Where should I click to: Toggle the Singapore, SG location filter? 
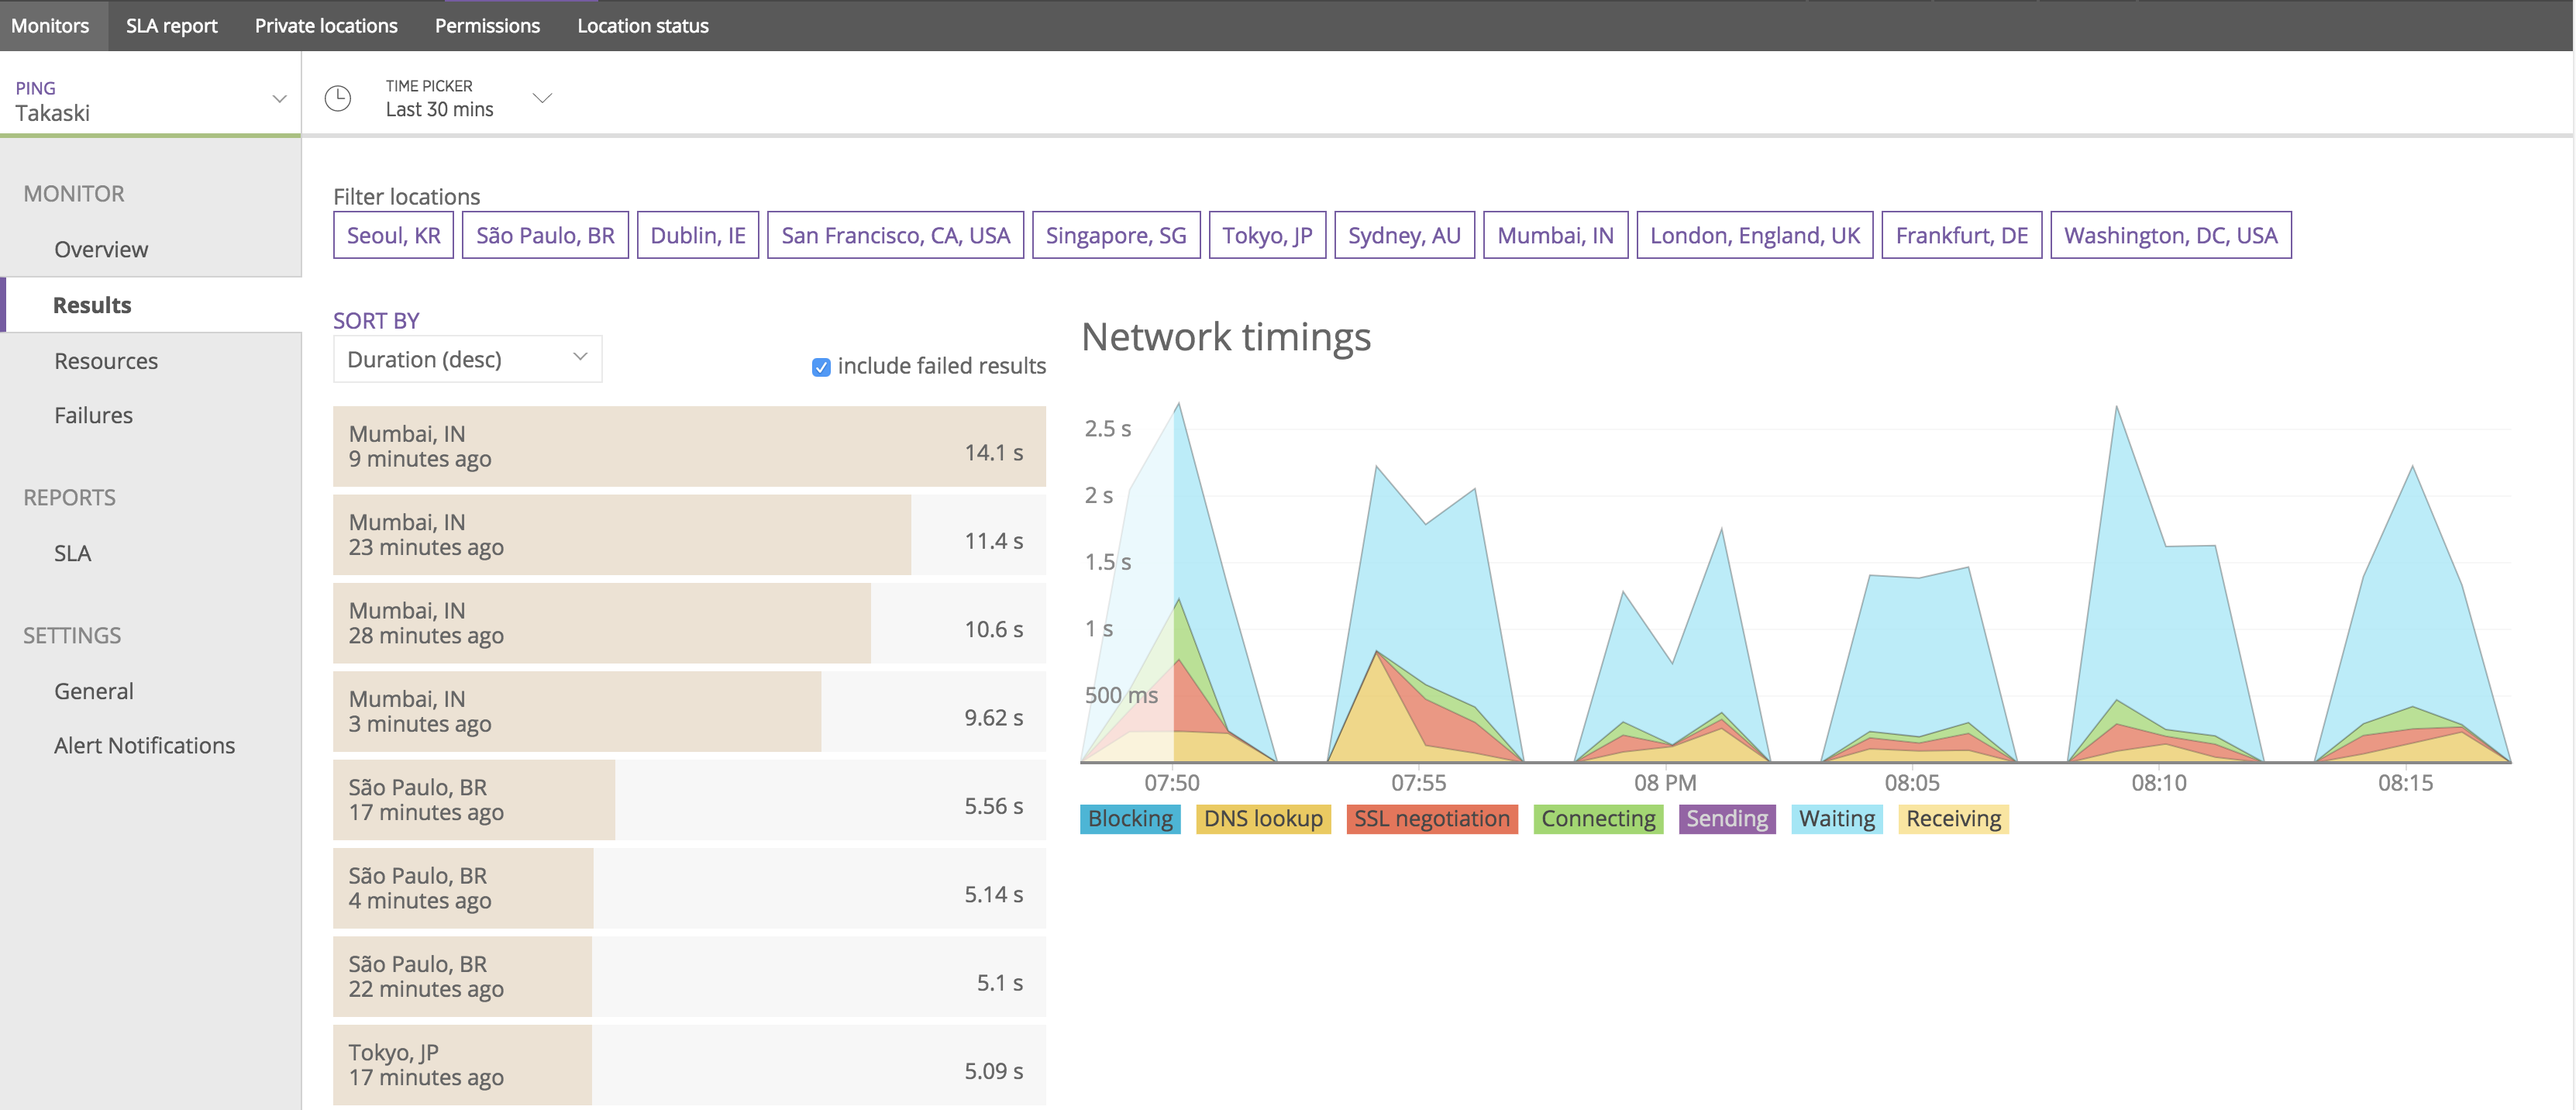coord(1116,235)
